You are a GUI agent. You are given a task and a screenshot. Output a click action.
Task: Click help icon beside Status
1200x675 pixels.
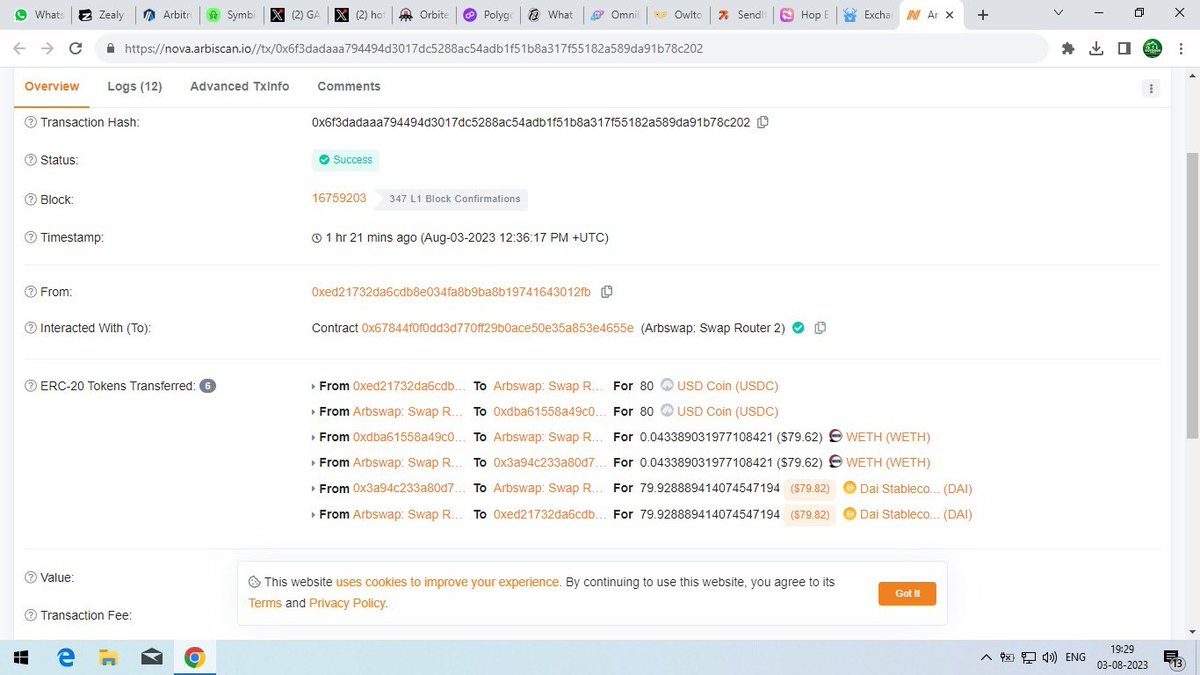31,160
